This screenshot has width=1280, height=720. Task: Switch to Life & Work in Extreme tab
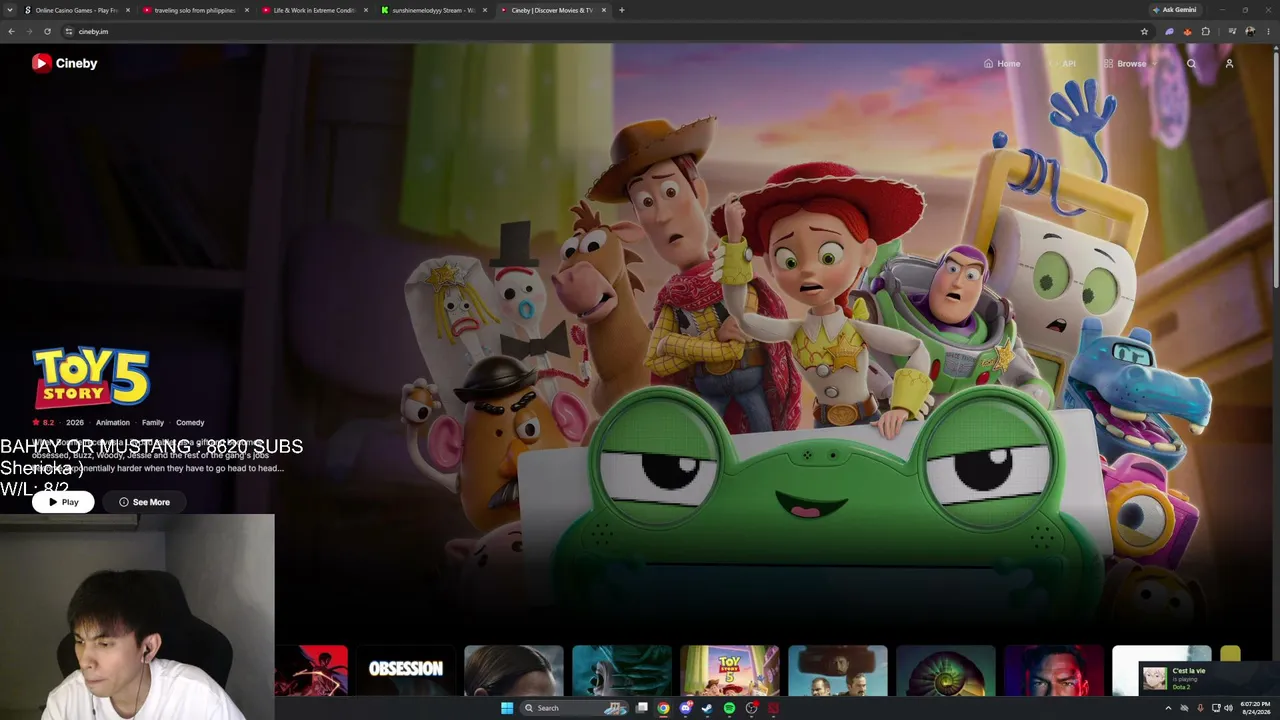(315, 10)
